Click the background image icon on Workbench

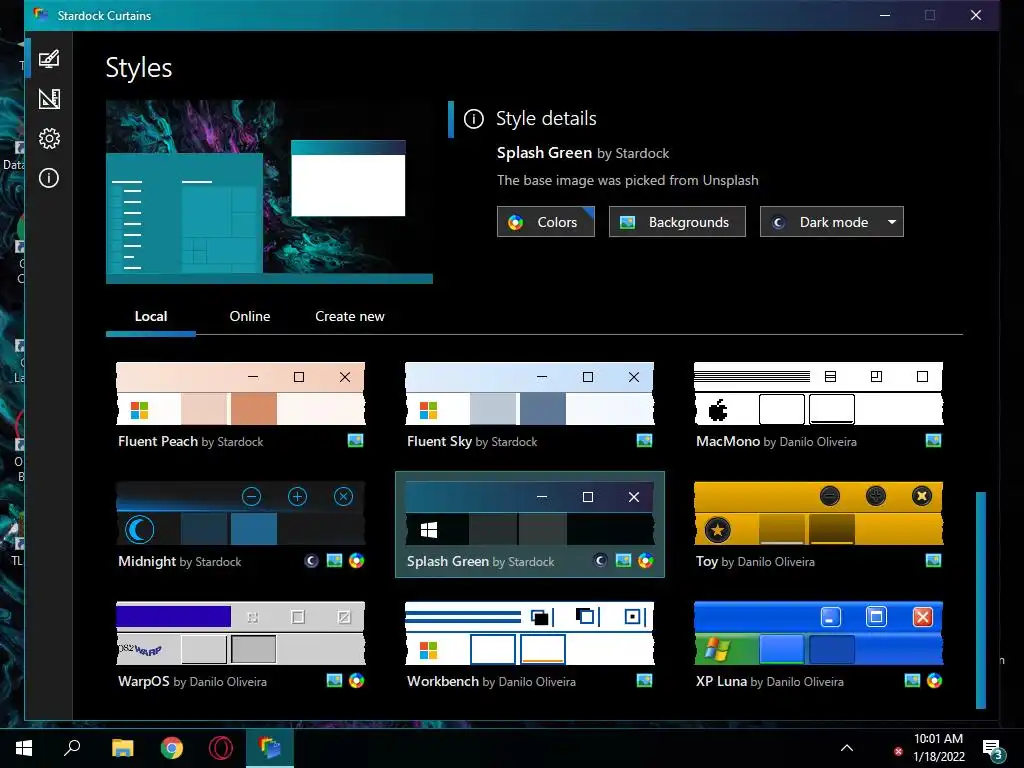click(x=644, y=681)
